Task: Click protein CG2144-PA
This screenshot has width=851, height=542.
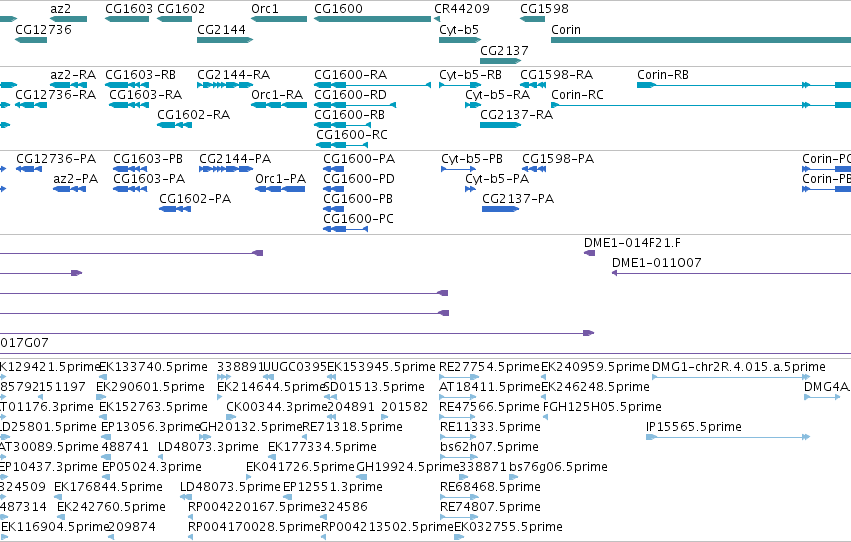Action: pos(226,169)
